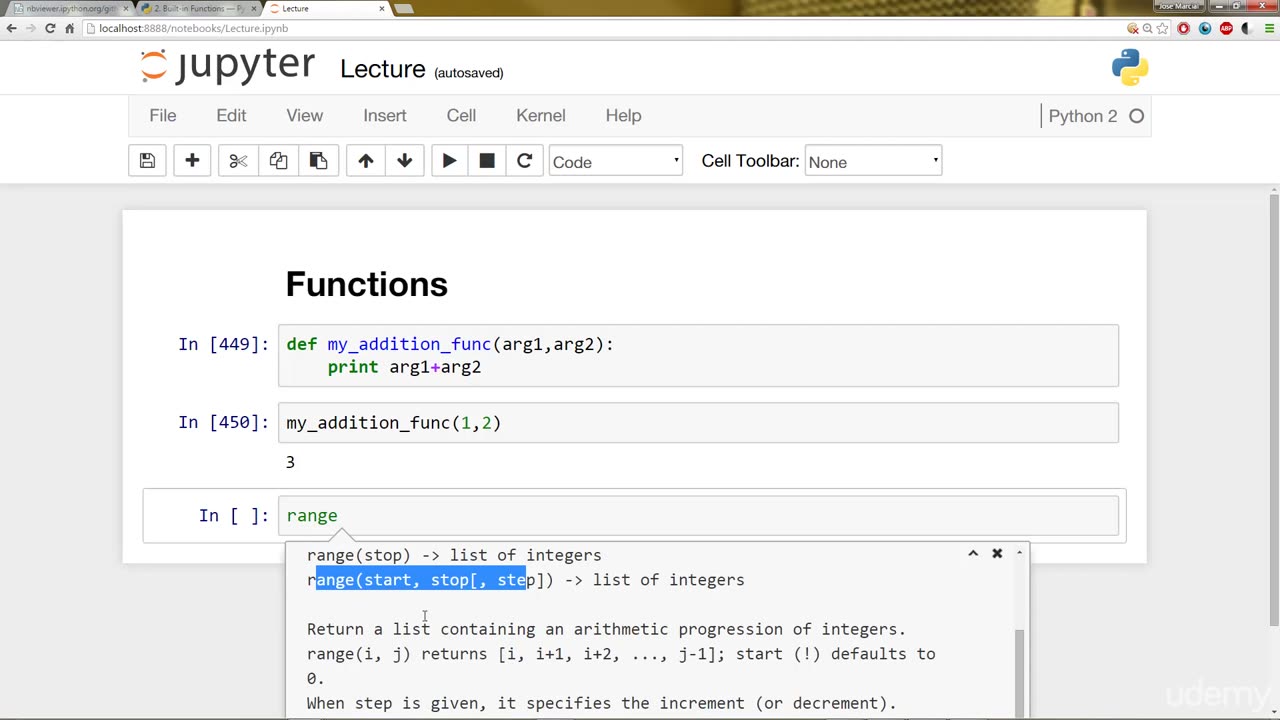Click the blocked cookie icon in the address bar

point(1131,29)
